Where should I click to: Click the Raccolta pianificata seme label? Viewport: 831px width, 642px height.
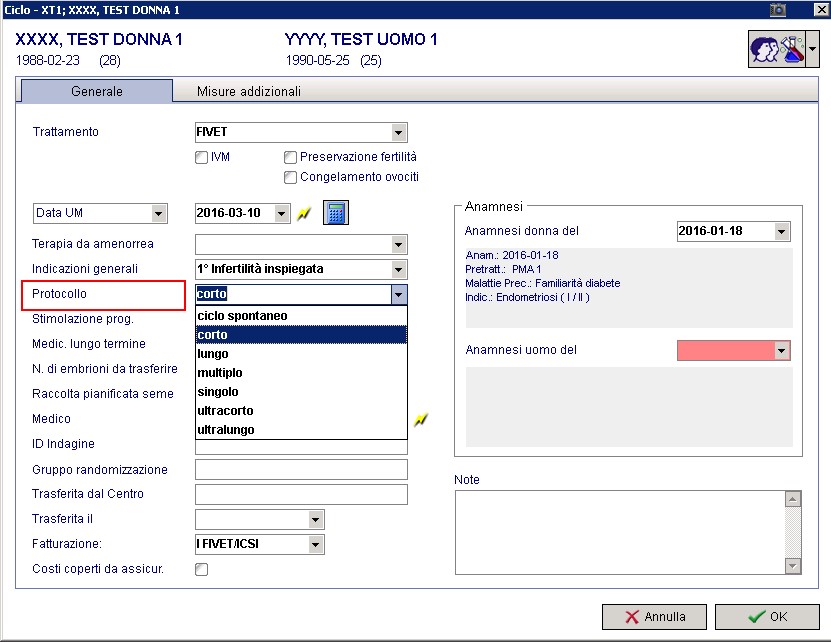pyautogui.click(x=103, y=394)
